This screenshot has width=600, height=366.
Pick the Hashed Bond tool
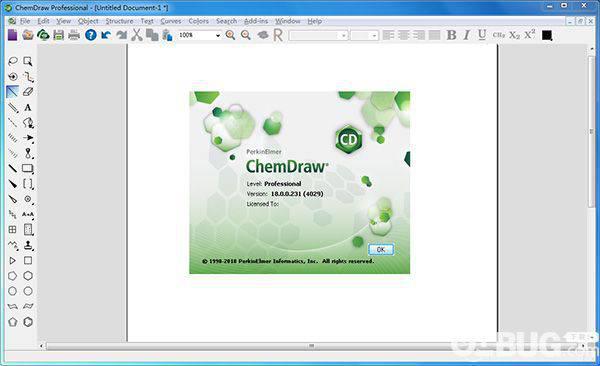(13, 138)
